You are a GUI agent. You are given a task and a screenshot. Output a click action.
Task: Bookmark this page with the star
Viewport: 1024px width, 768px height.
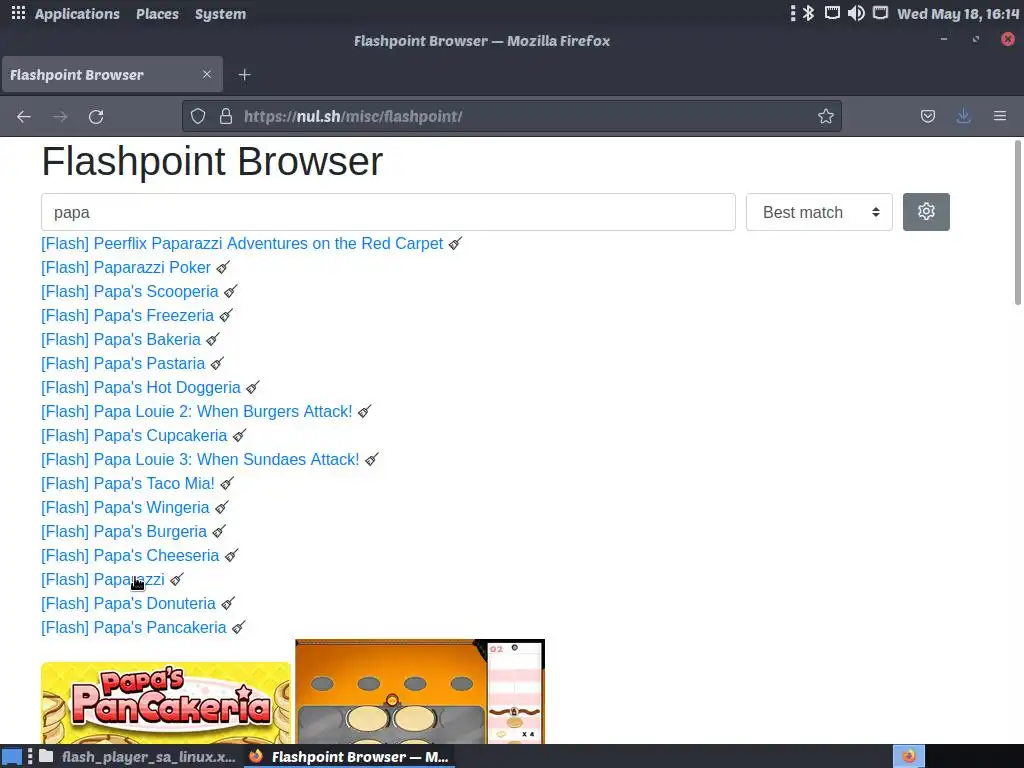pos(825,116)
